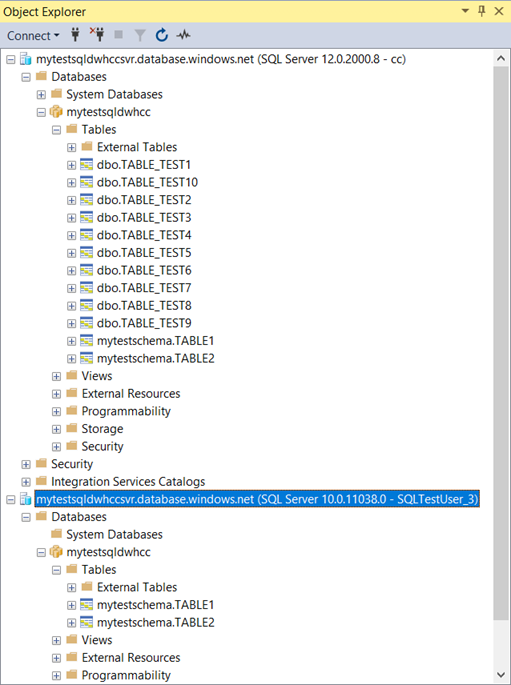The height and width of the screenshot is (685, 511).
Task: Click the mytestsqldwhcc database icon under cc server
Action: click(56, 112)
